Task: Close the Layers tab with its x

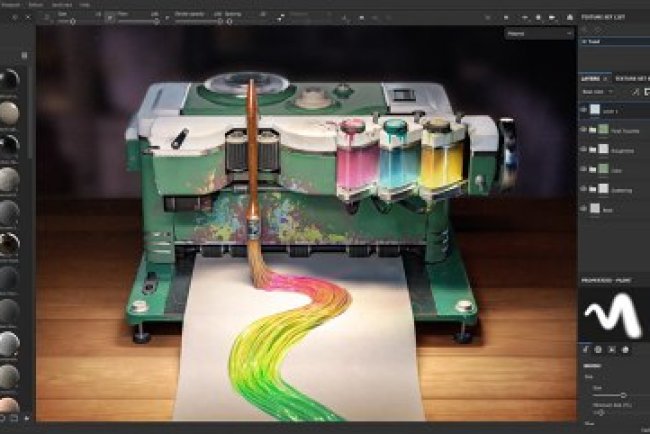Action: click(605, 78)
